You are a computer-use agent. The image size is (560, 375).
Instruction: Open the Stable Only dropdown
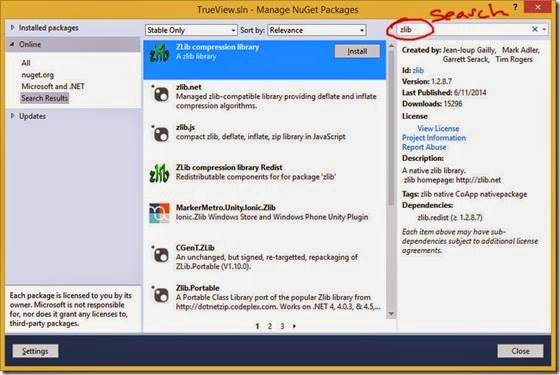pyautogui.click(x=191, y=30)
